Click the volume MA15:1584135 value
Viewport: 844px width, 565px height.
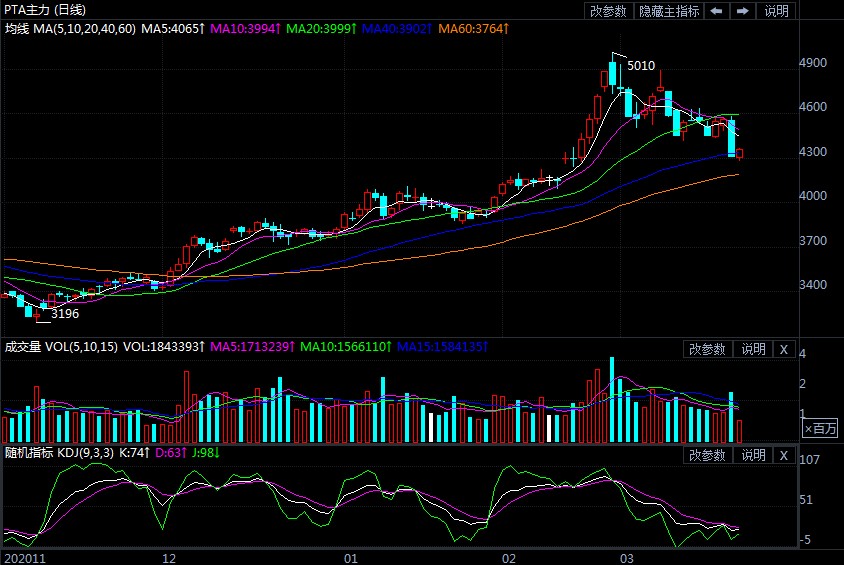pos(442,347)
